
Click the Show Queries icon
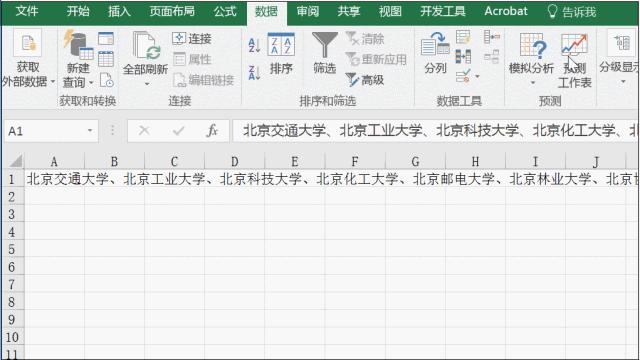point(106,38)
